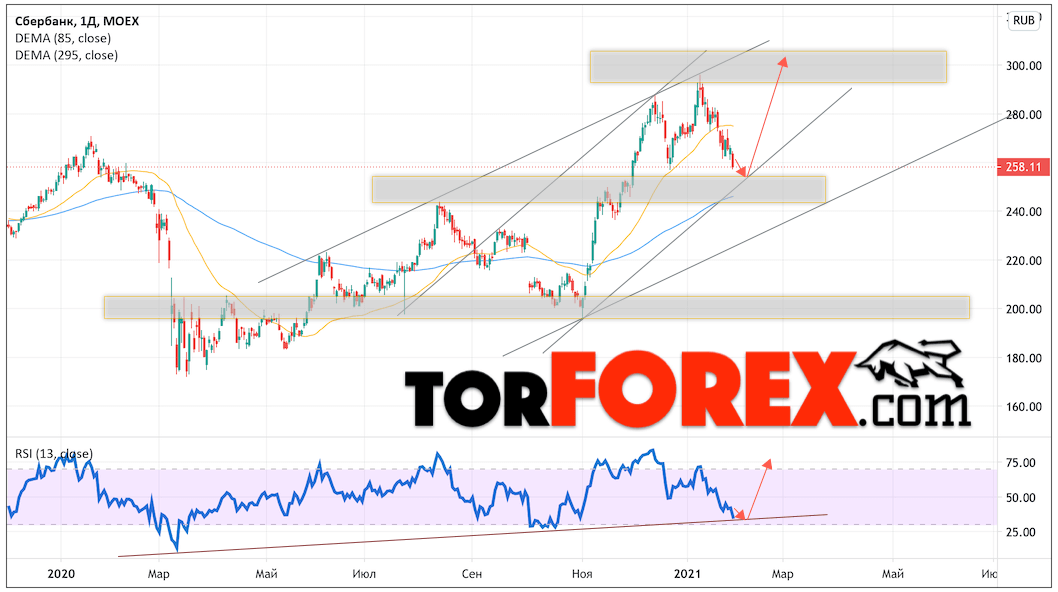This screenshot has width=1058, height=592.
Task: Click the 180.00 price axis label
Action: click(1024, 358)
